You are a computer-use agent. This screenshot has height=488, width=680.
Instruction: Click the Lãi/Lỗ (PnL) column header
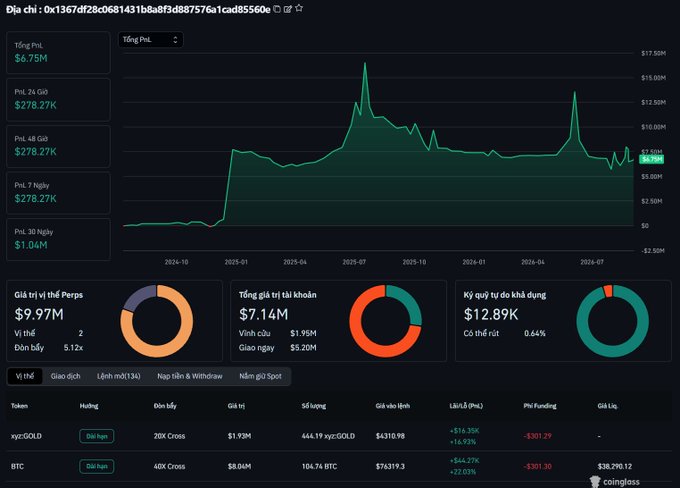(x=466, y=406)
